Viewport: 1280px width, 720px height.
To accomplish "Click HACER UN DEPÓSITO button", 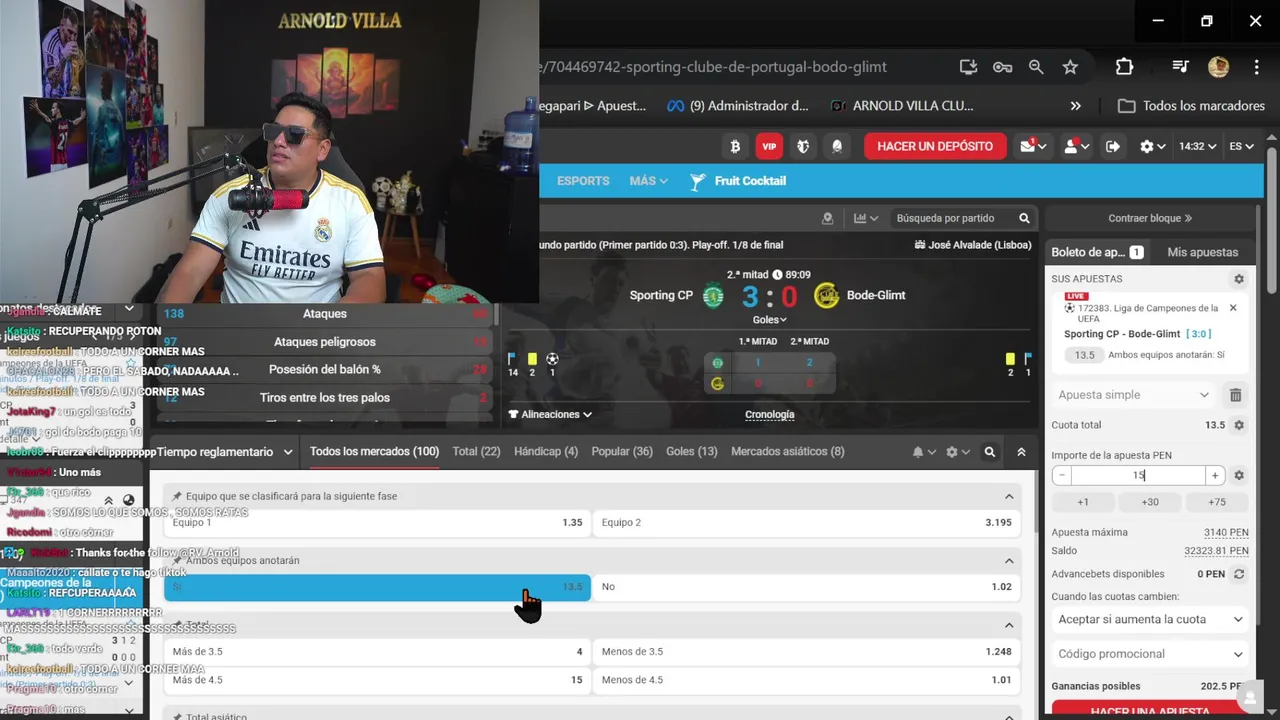I will (935, 146).
